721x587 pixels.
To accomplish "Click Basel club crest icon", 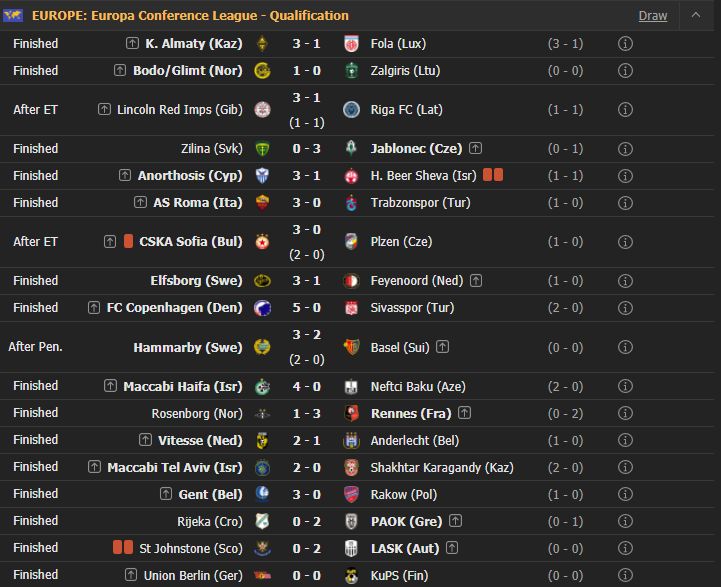I will pos(351,347).
